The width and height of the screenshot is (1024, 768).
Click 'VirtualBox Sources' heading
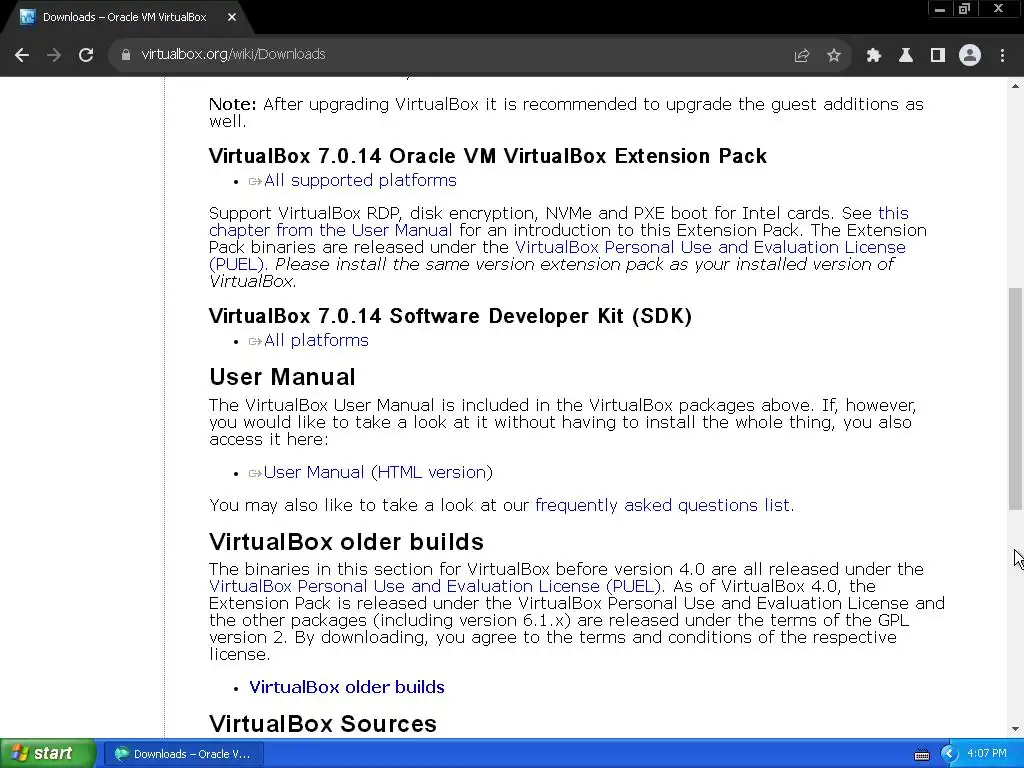tap(323, 724)
